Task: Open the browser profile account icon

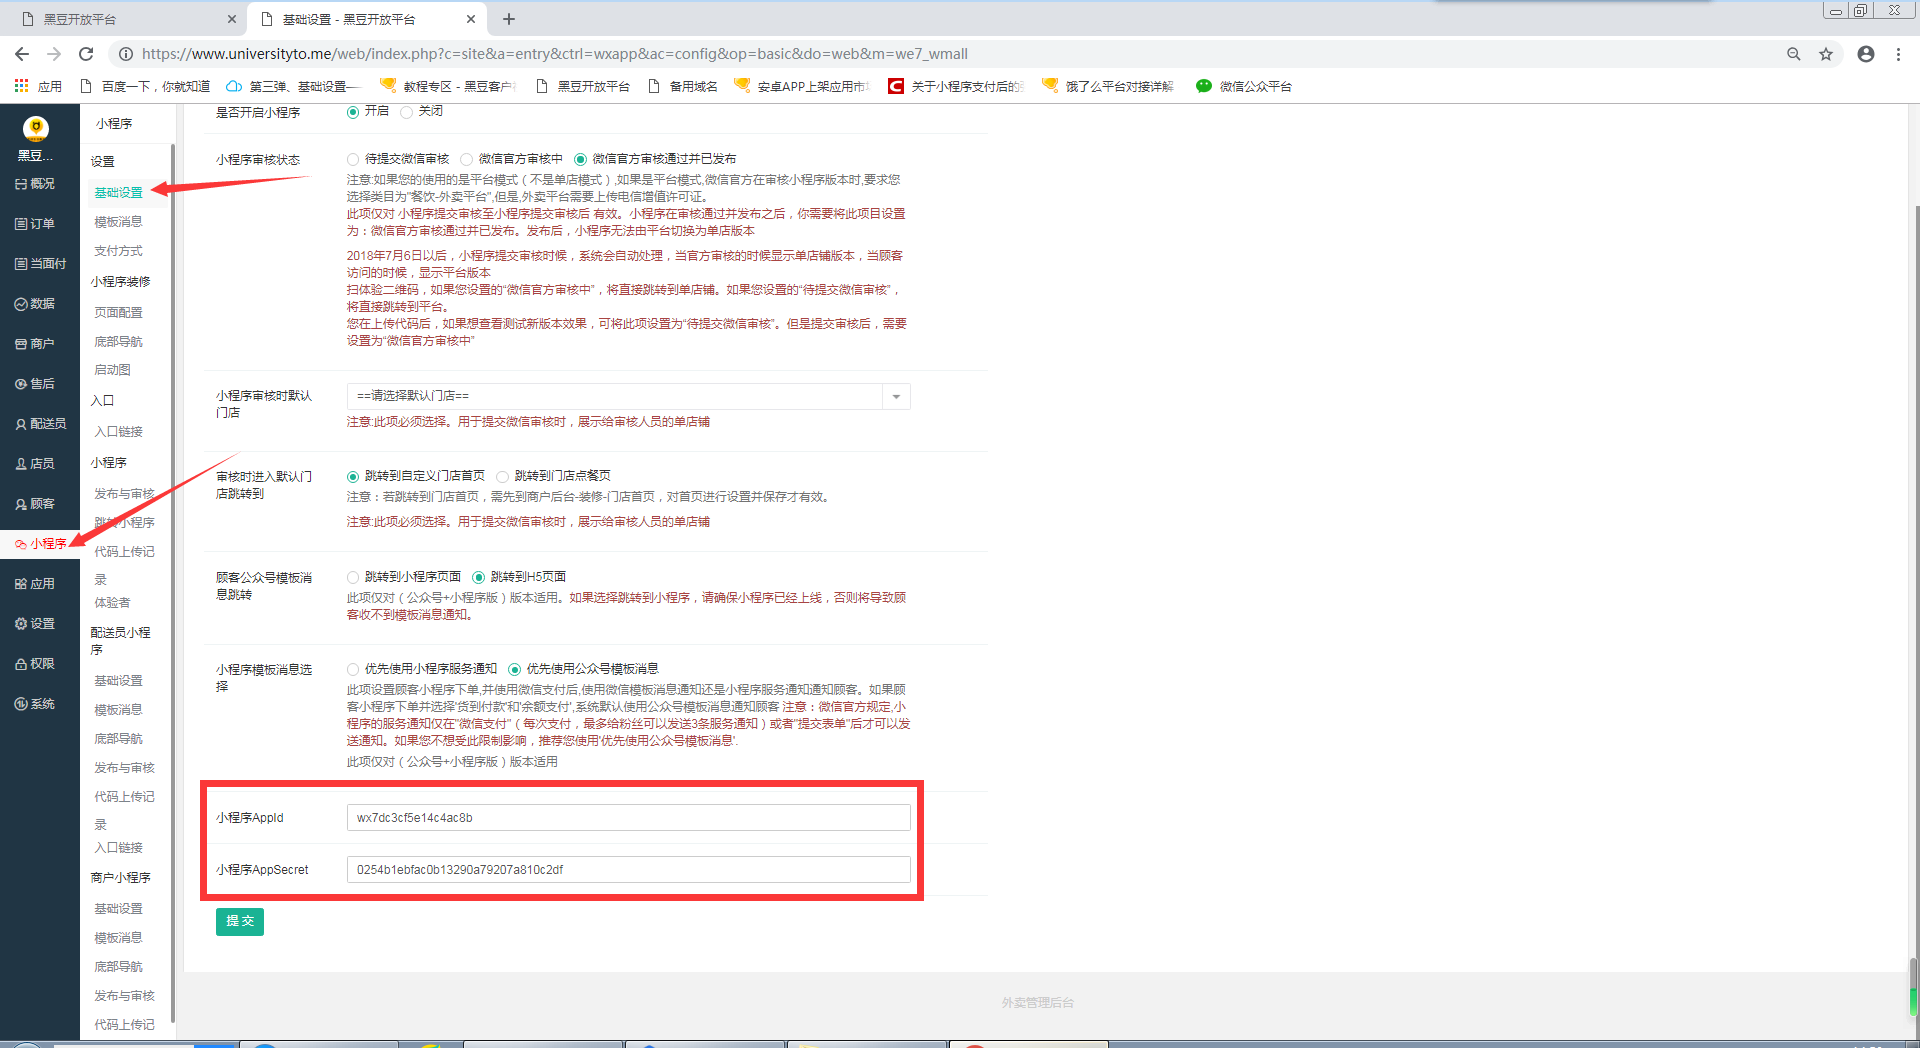Action: [x=1866, y=54]
